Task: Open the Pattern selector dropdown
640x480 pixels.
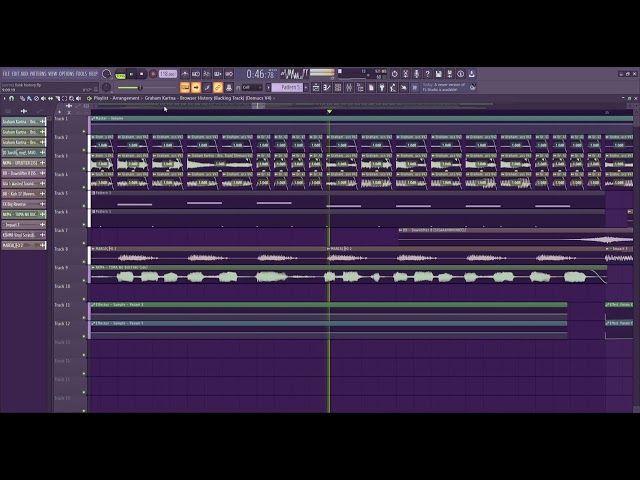Action: click(x=287, y=87)
